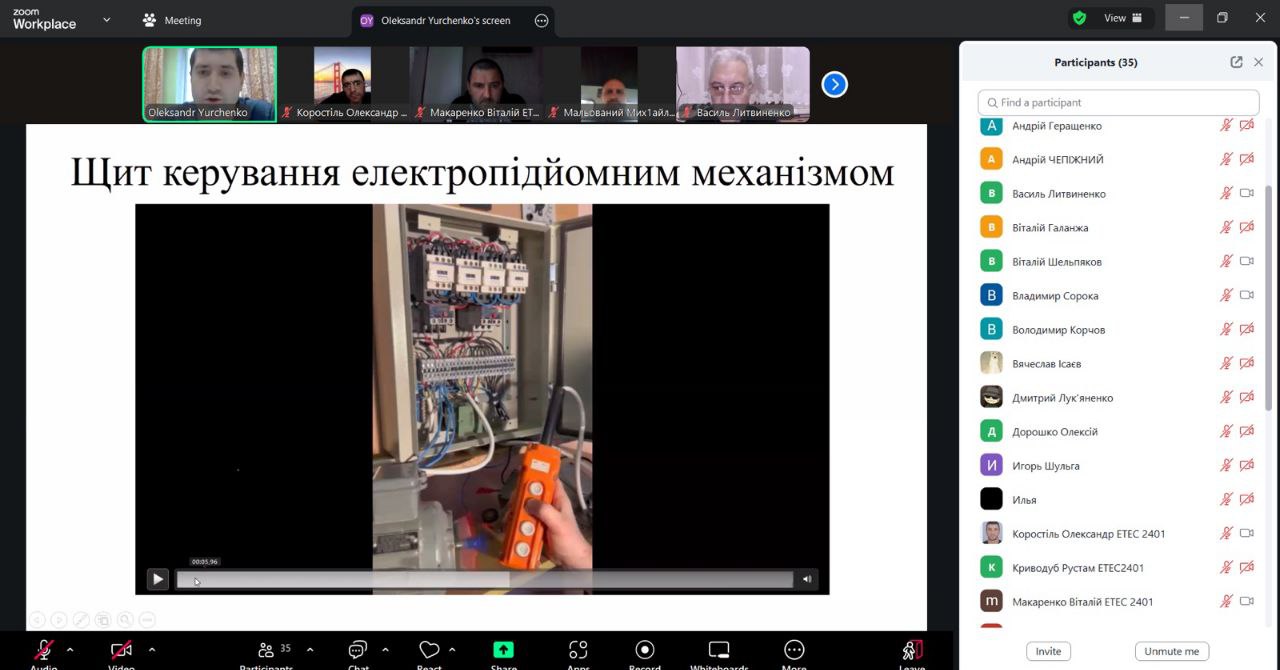Expand the audio options chevron
The height and width of the screenshot is (670, 1280).
tap(70, 650)
